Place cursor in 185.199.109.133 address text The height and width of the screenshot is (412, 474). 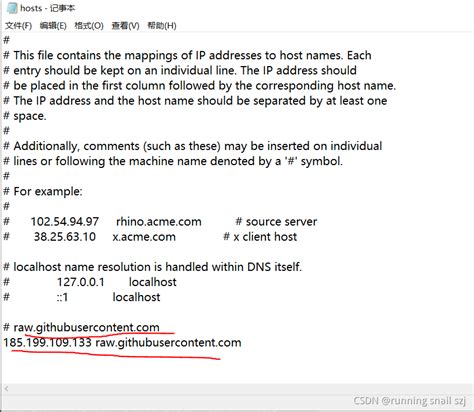[x=47, y=343]
